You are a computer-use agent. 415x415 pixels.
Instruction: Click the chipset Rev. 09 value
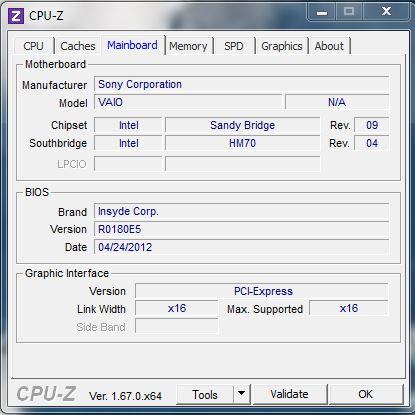372,125
